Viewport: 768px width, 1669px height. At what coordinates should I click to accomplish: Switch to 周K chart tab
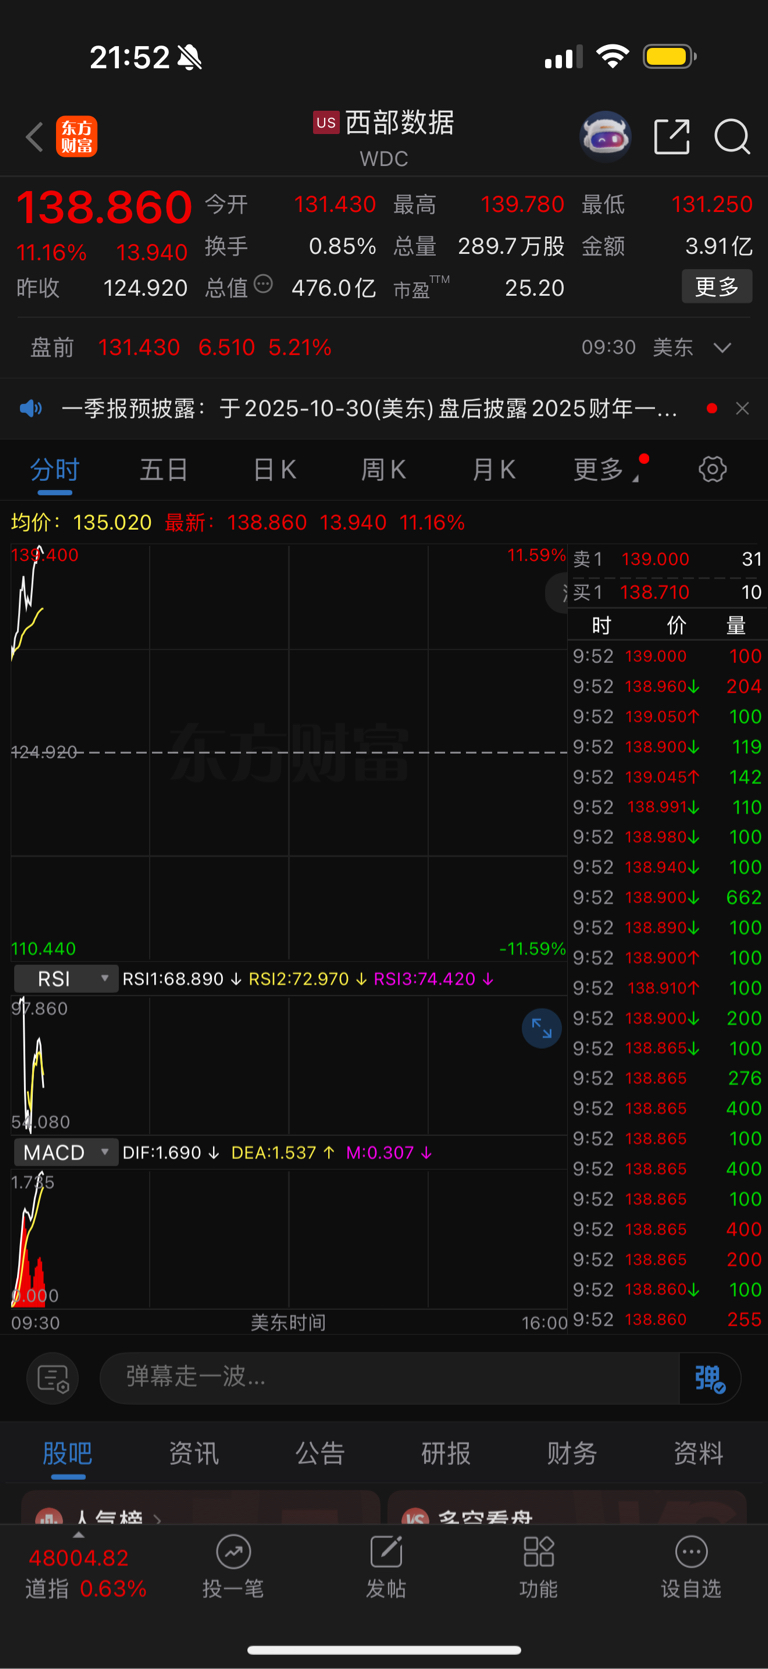click(x=384, y=469)
